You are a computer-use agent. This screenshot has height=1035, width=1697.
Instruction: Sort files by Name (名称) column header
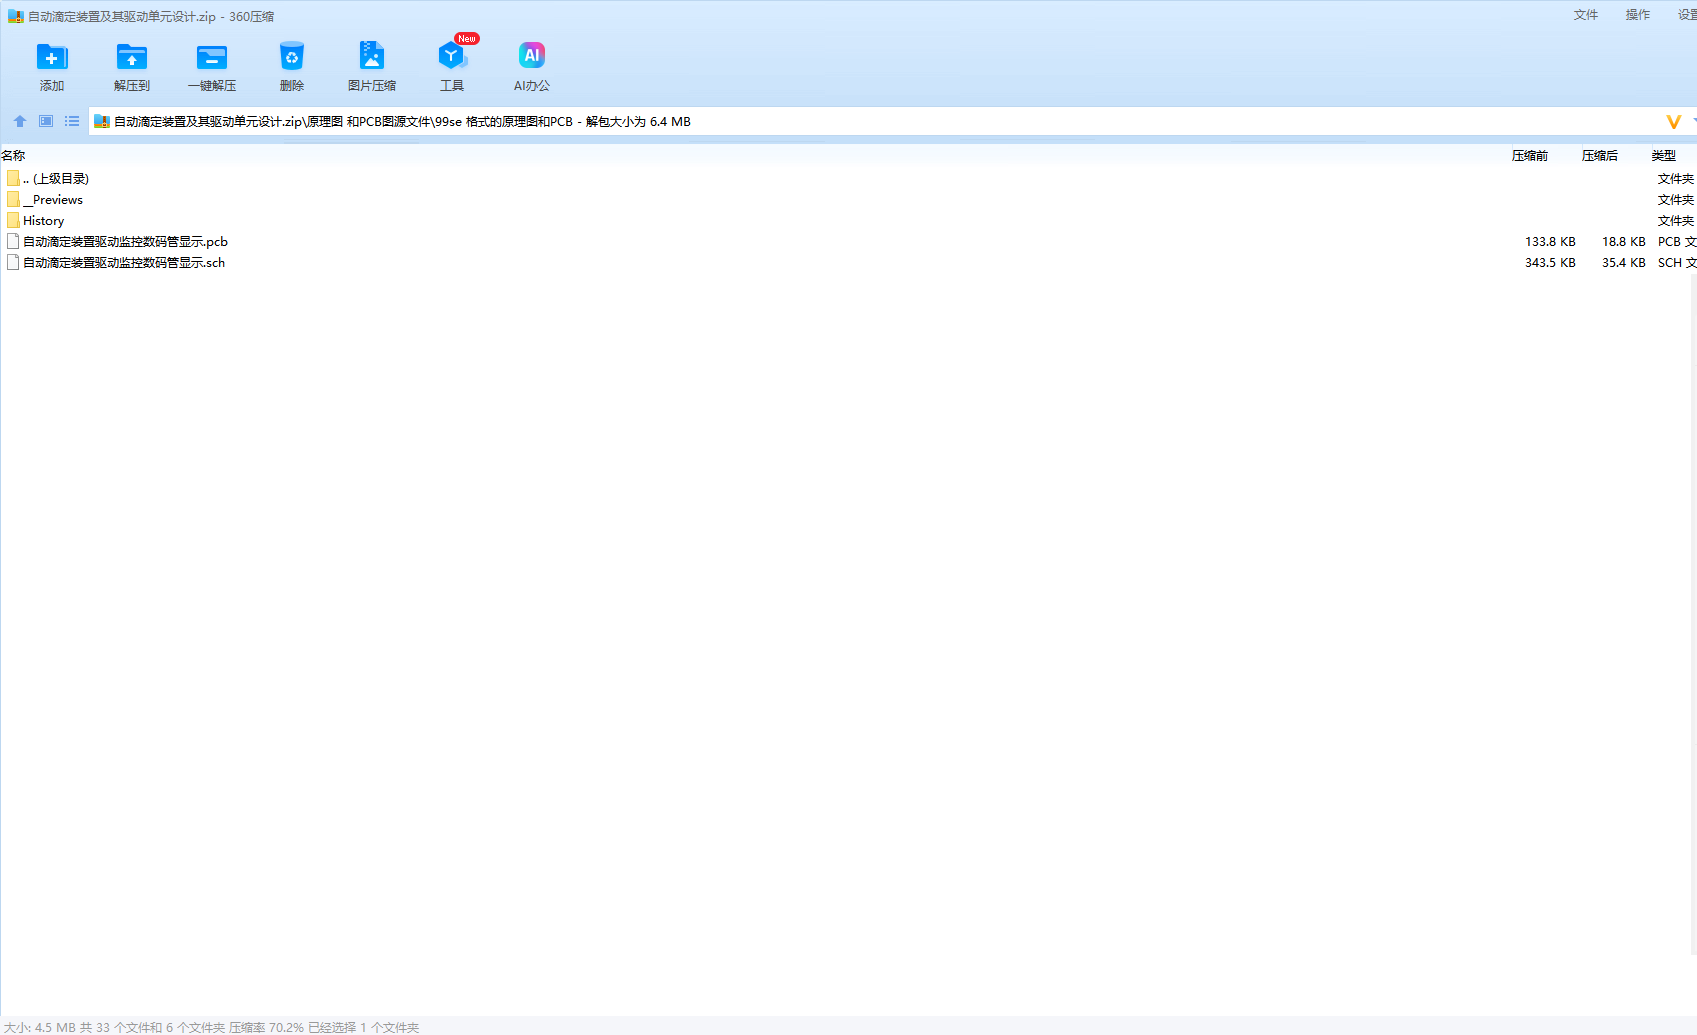tap(14, 156)
